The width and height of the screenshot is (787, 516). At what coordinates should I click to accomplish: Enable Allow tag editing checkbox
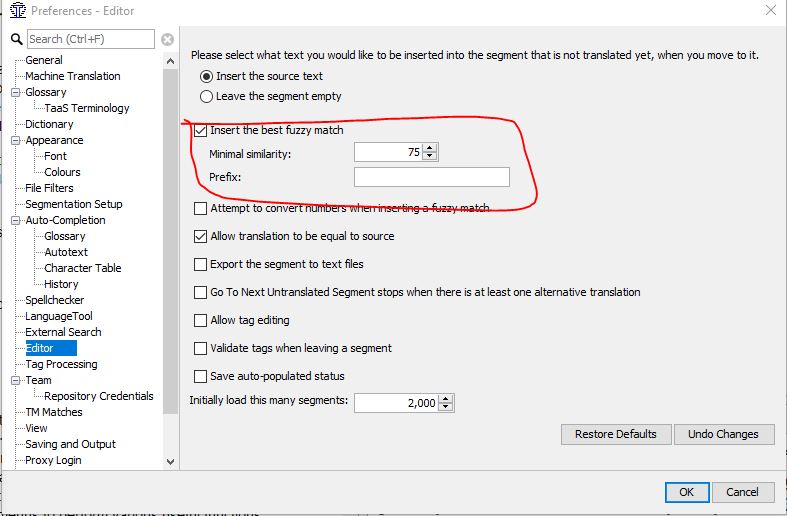[x=200, y=320]
